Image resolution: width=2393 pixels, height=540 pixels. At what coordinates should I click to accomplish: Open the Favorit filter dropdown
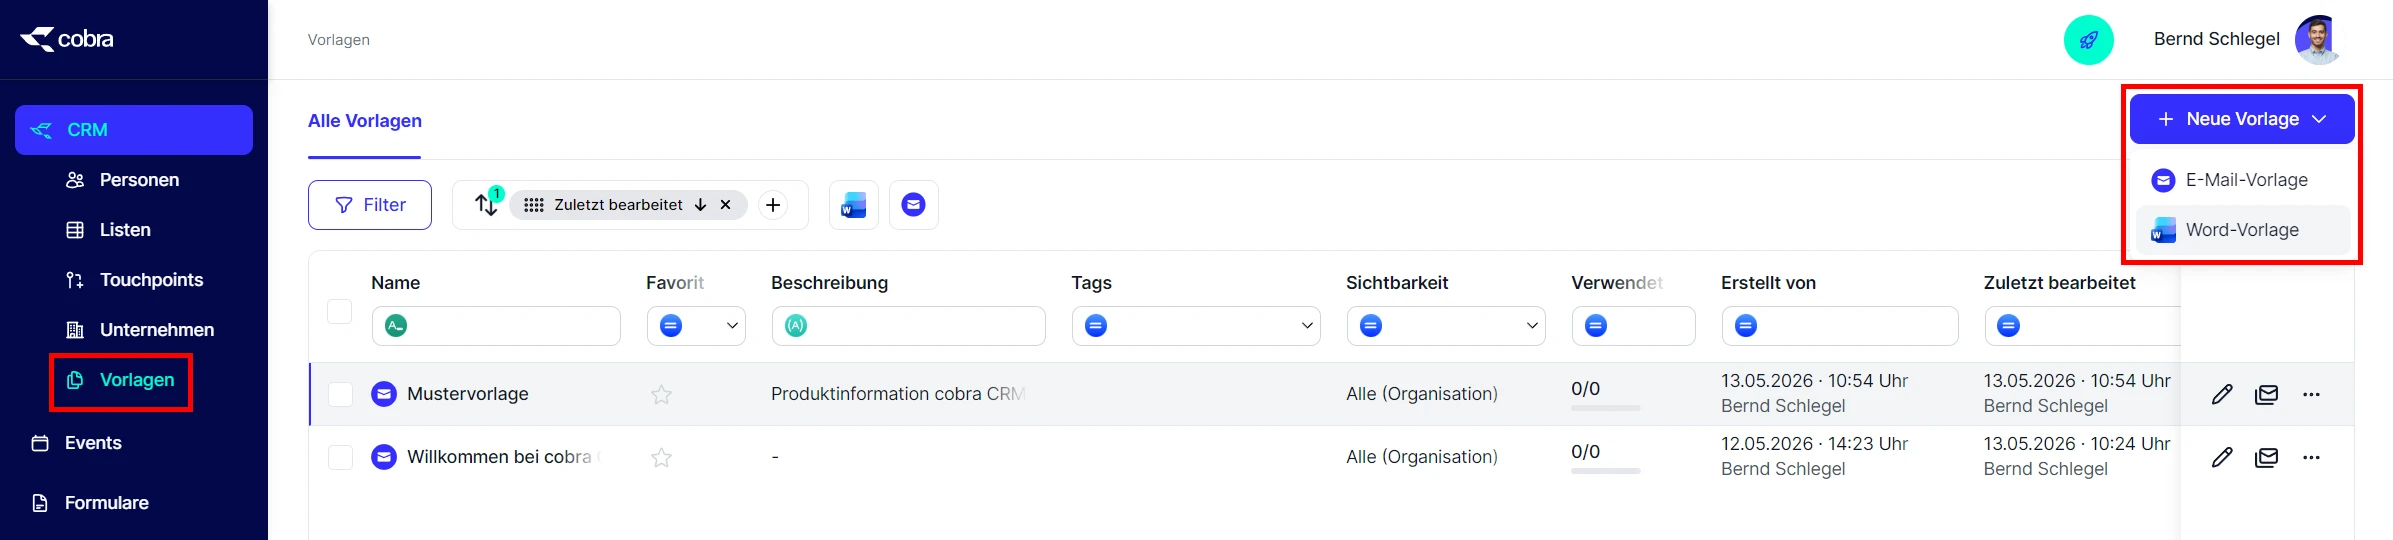(x=696, y=326)
